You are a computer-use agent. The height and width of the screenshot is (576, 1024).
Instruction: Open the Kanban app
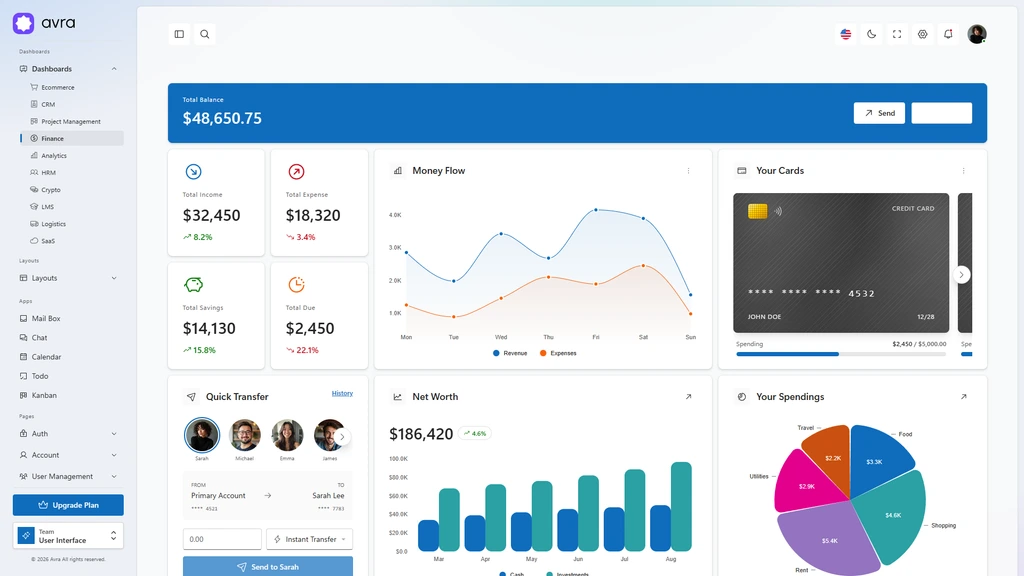click(69, 395)
